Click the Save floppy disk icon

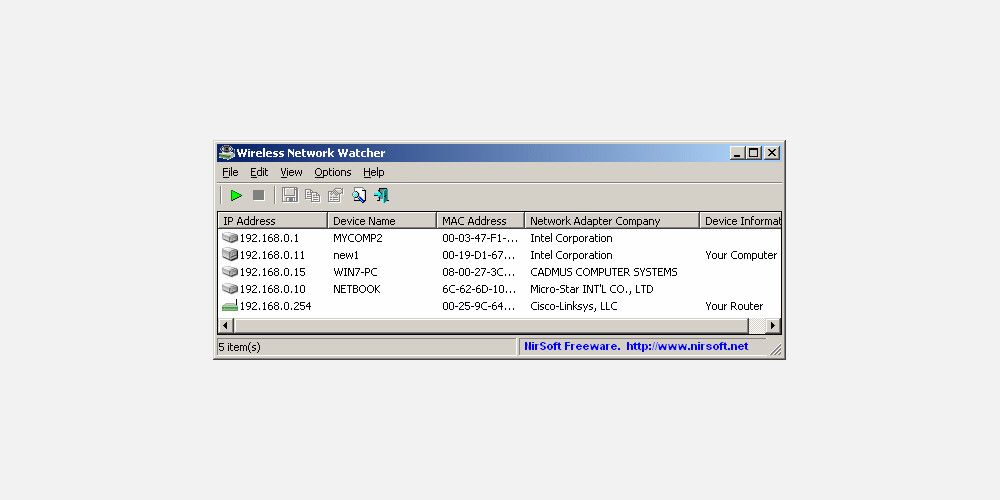[x=290, y=195]
